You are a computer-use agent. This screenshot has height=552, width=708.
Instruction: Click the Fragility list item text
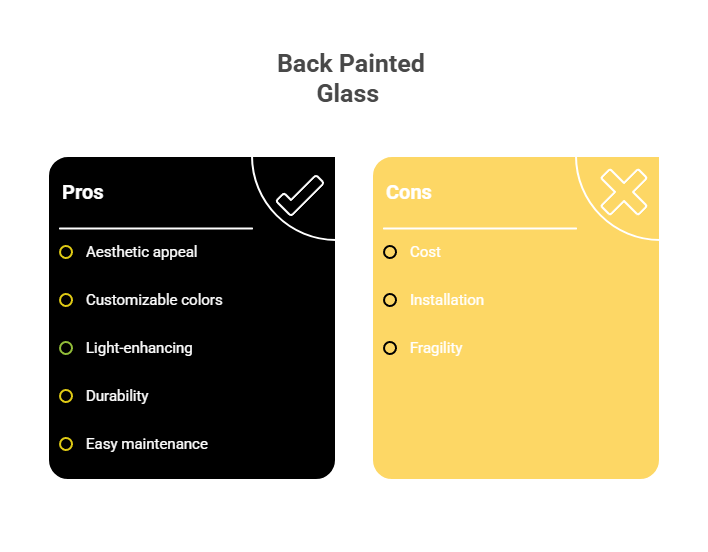pos(436,348)
